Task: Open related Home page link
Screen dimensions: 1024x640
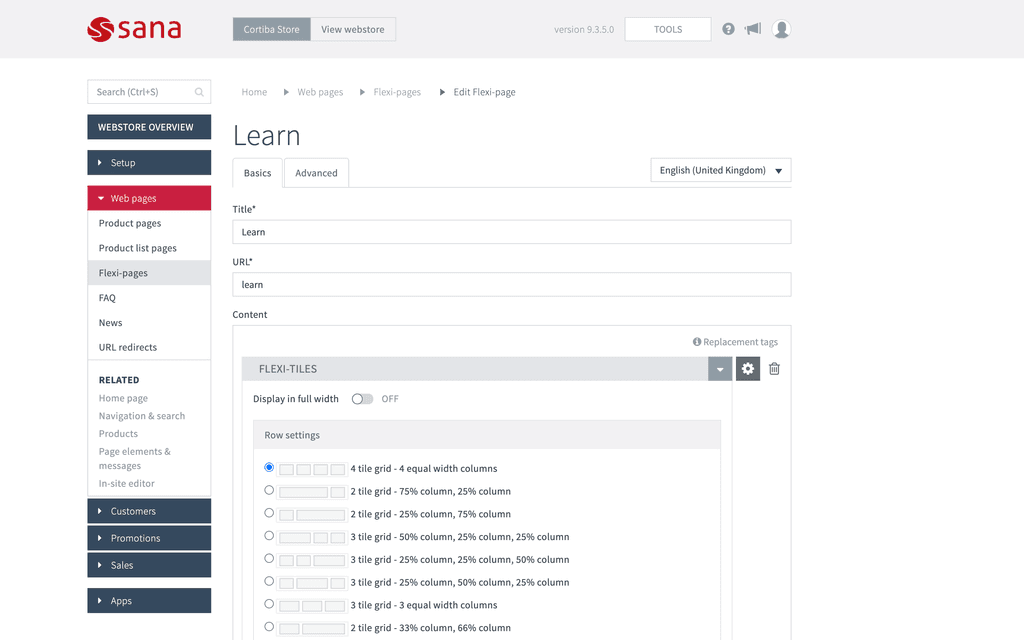Action: click(x=123, y=398)
